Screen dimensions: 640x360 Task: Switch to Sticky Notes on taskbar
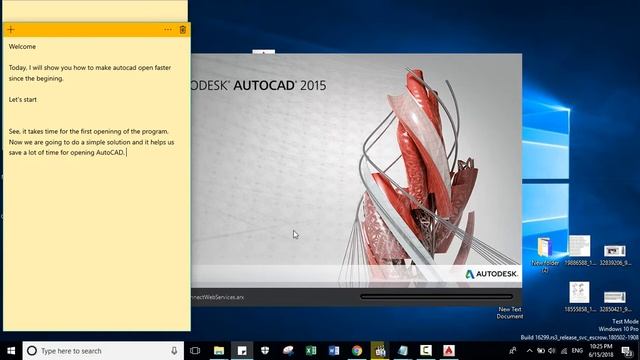242,351
